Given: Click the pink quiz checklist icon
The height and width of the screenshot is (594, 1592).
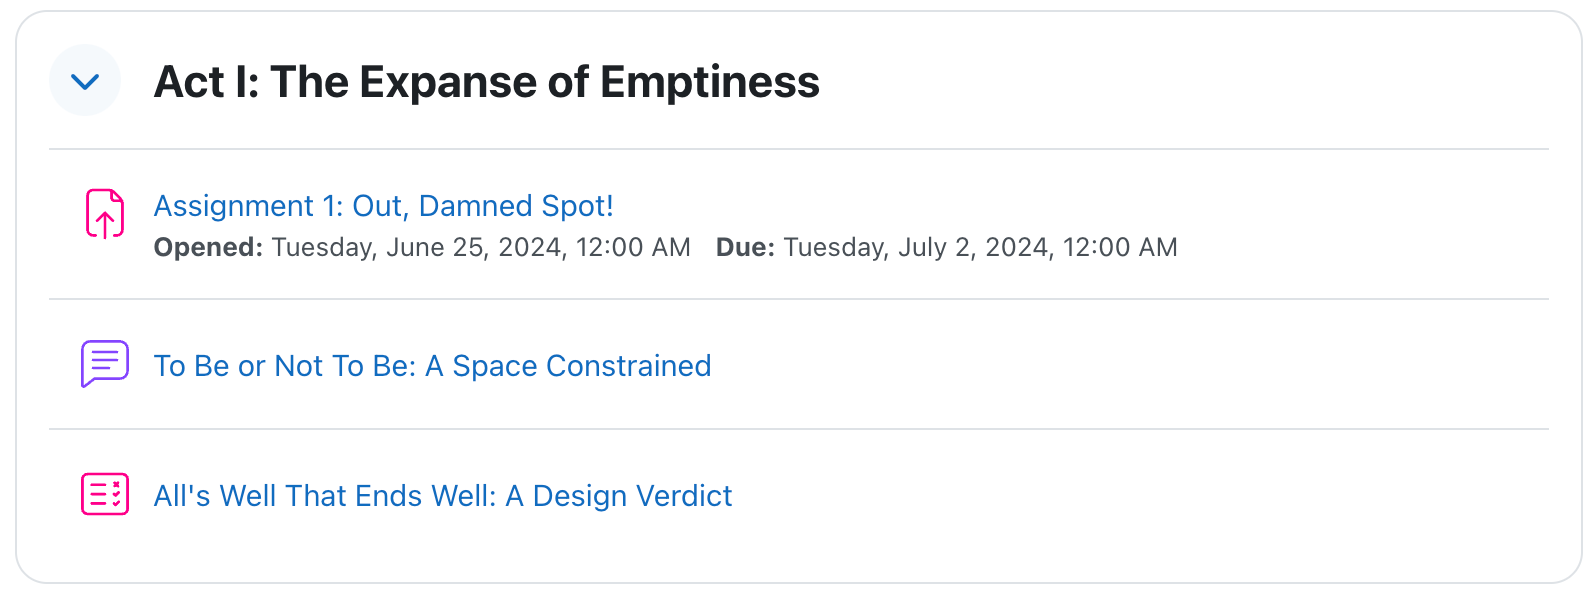Looking at the screenshot, I should pyautogui.click(x=105, y=494).
